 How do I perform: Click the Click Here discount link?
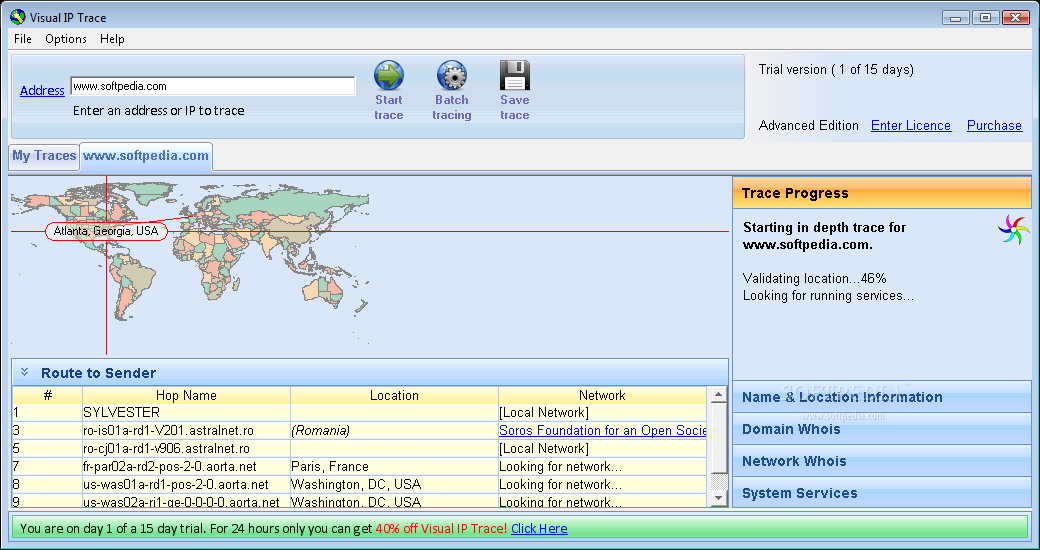(539, 529)
